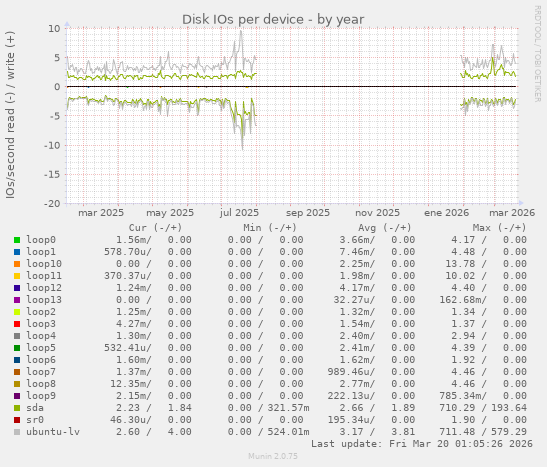
Task: Select the 'loop6' device label
Action: 41,360
